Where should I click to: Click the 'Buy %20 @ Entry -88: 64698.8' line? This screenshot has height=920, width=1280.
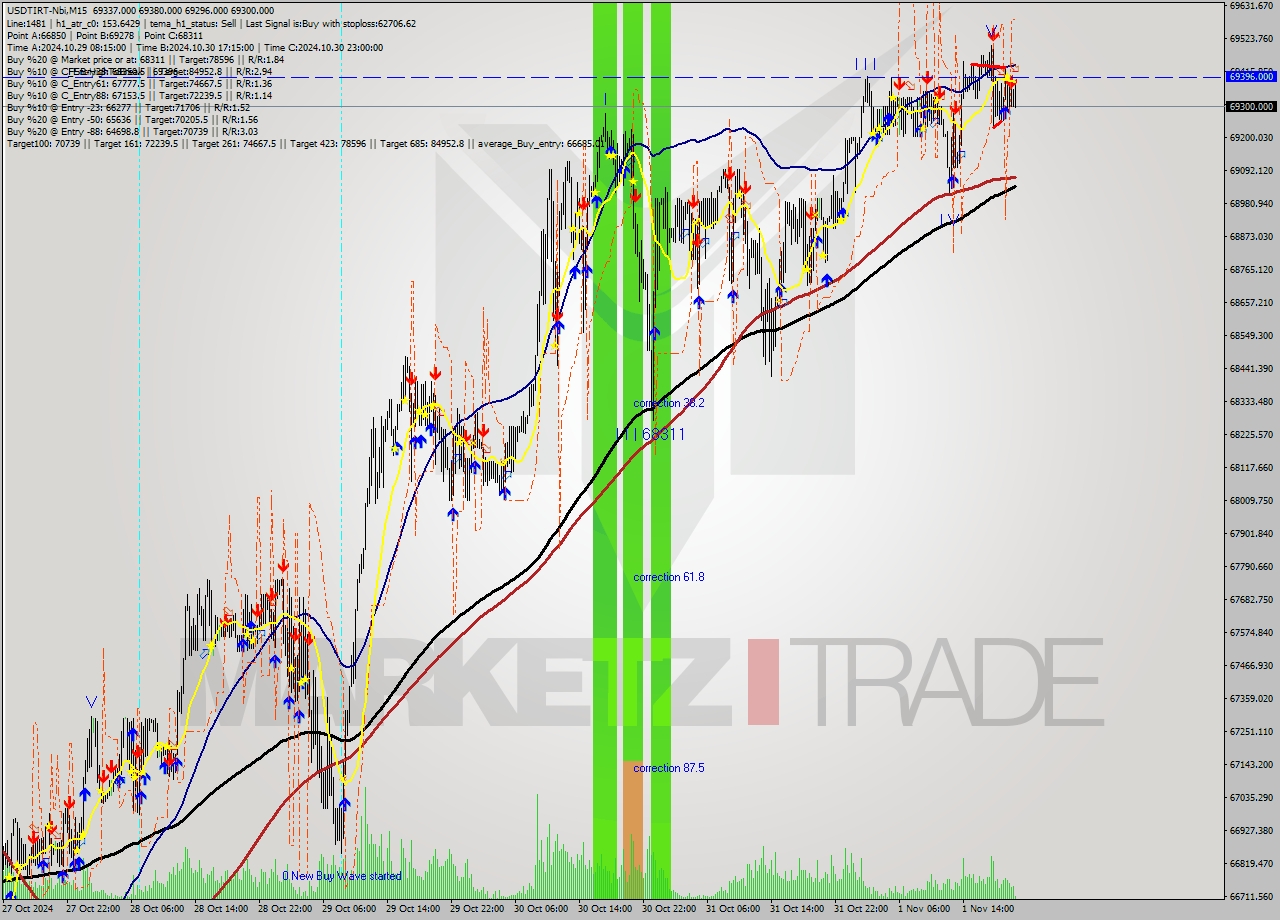[x=131, y=131]
